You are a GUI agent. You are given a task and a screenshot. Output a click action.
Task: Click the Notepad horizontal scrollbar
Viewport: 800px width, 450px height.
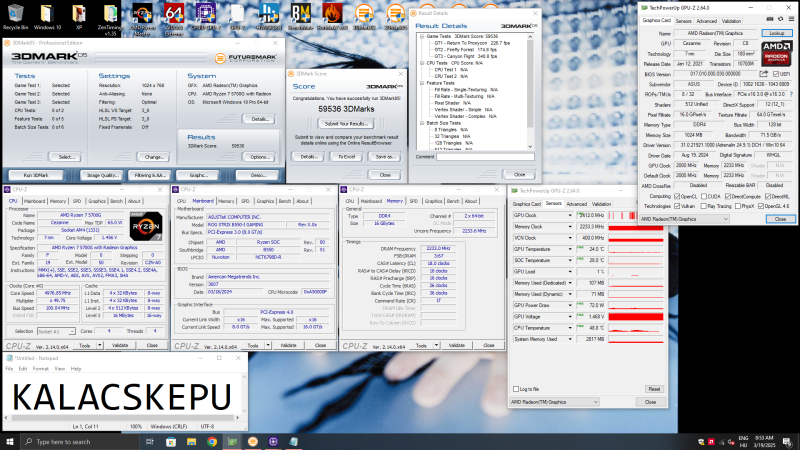121,417
